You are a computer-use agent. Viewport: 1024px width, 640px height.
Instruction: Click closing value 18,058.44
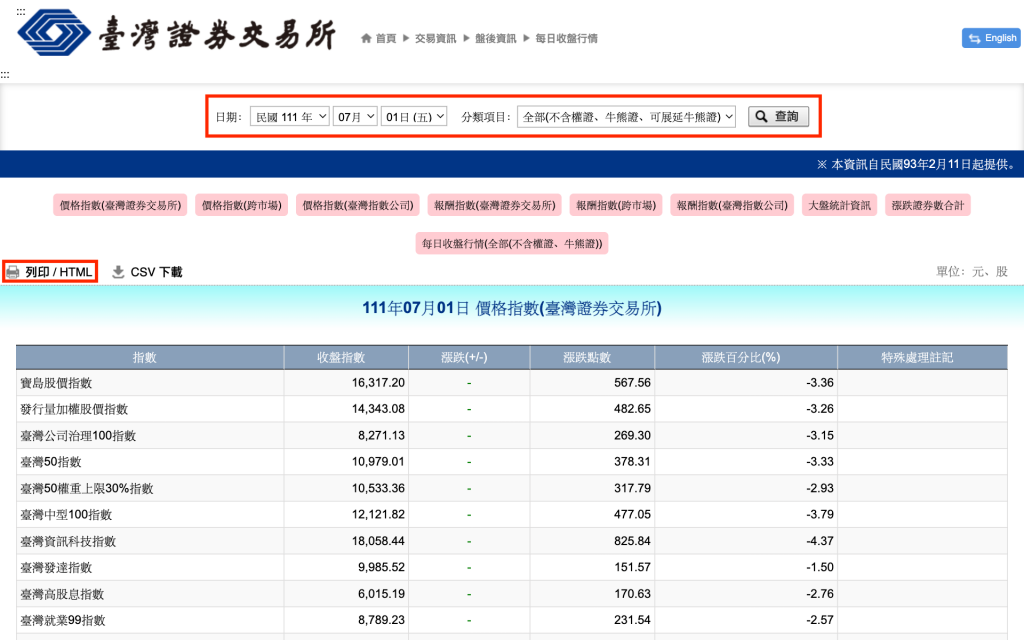pos(378,541)
